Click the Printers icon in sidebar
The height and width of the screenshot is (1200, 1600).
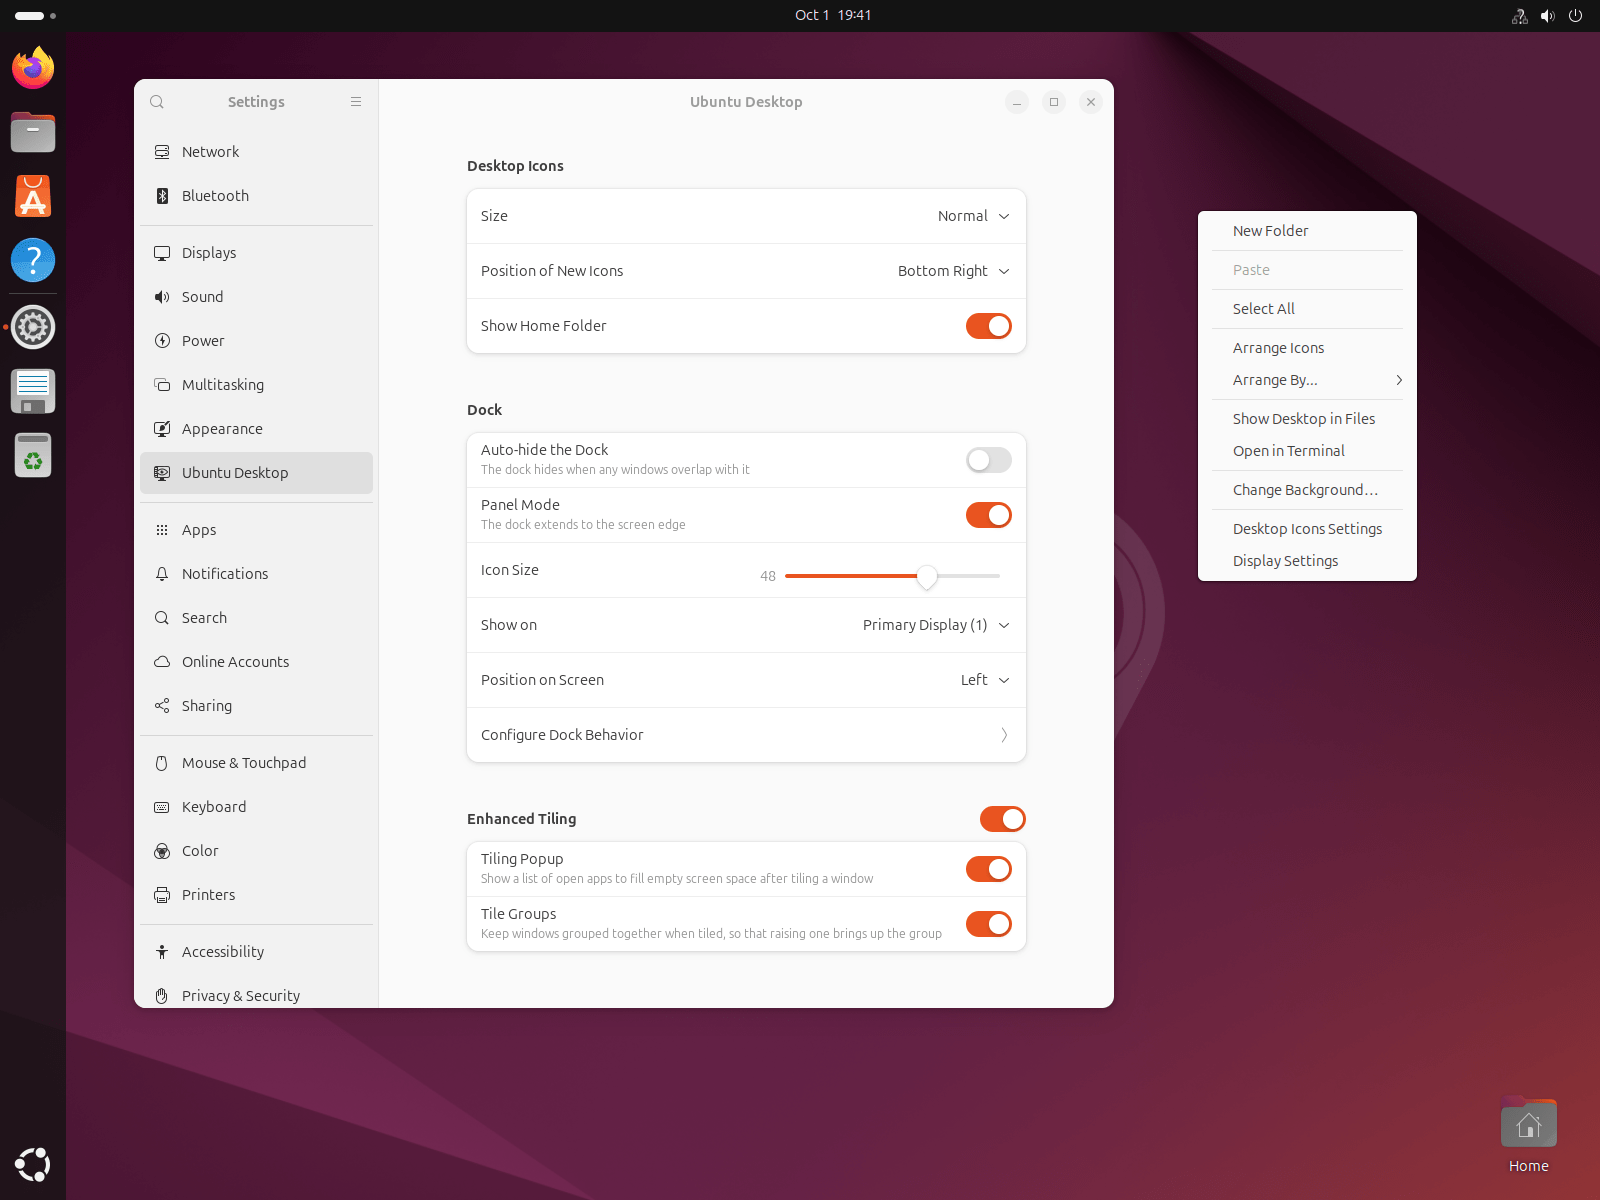[162, 895]
